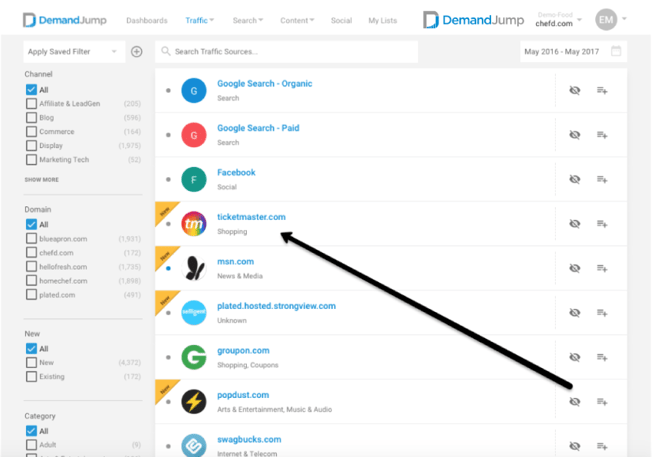Hide the Google Search - Organic source

pyautogui.click(x=575, y=90)
